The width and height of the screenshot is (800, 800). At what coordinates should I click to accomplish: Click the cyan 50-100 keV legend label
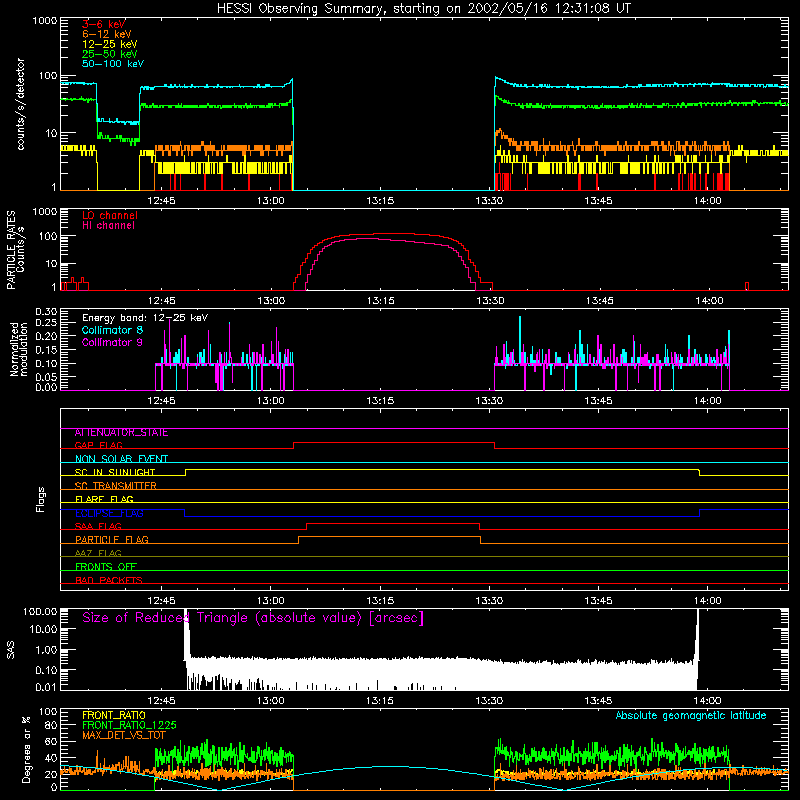point(113,64)
